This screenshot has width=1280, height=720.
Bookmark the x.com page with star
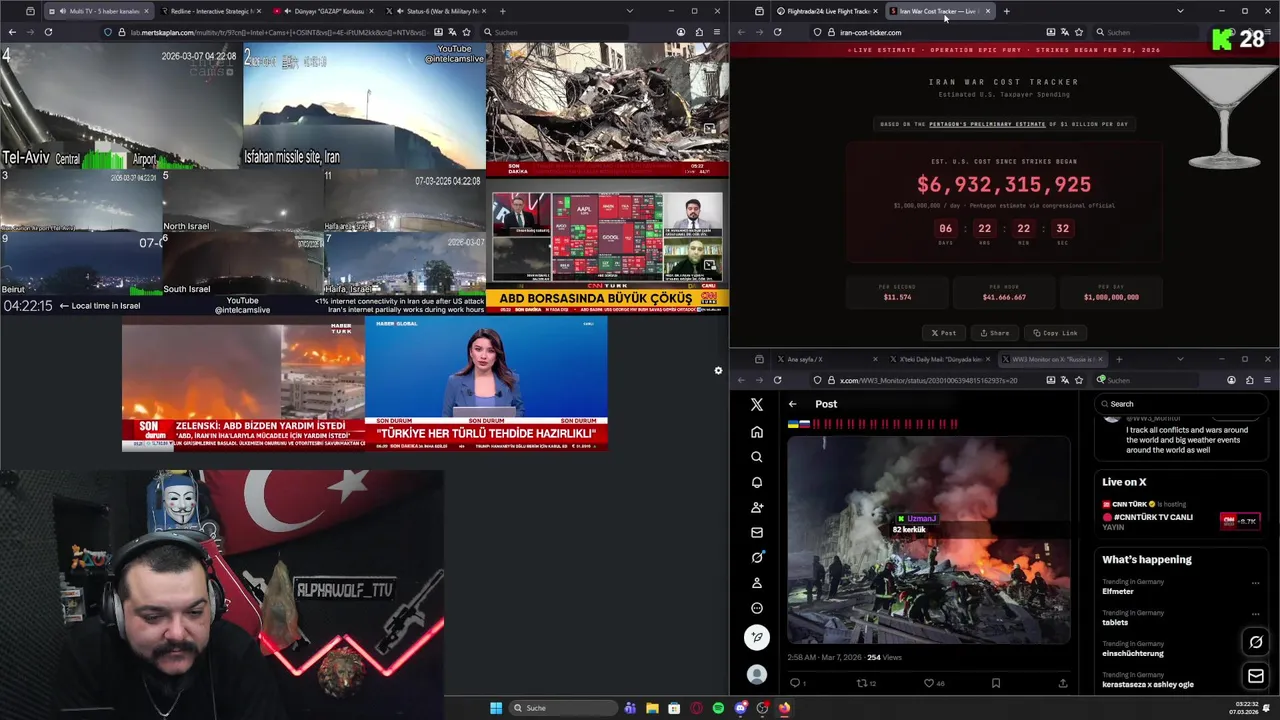[x=1079, y=380]
